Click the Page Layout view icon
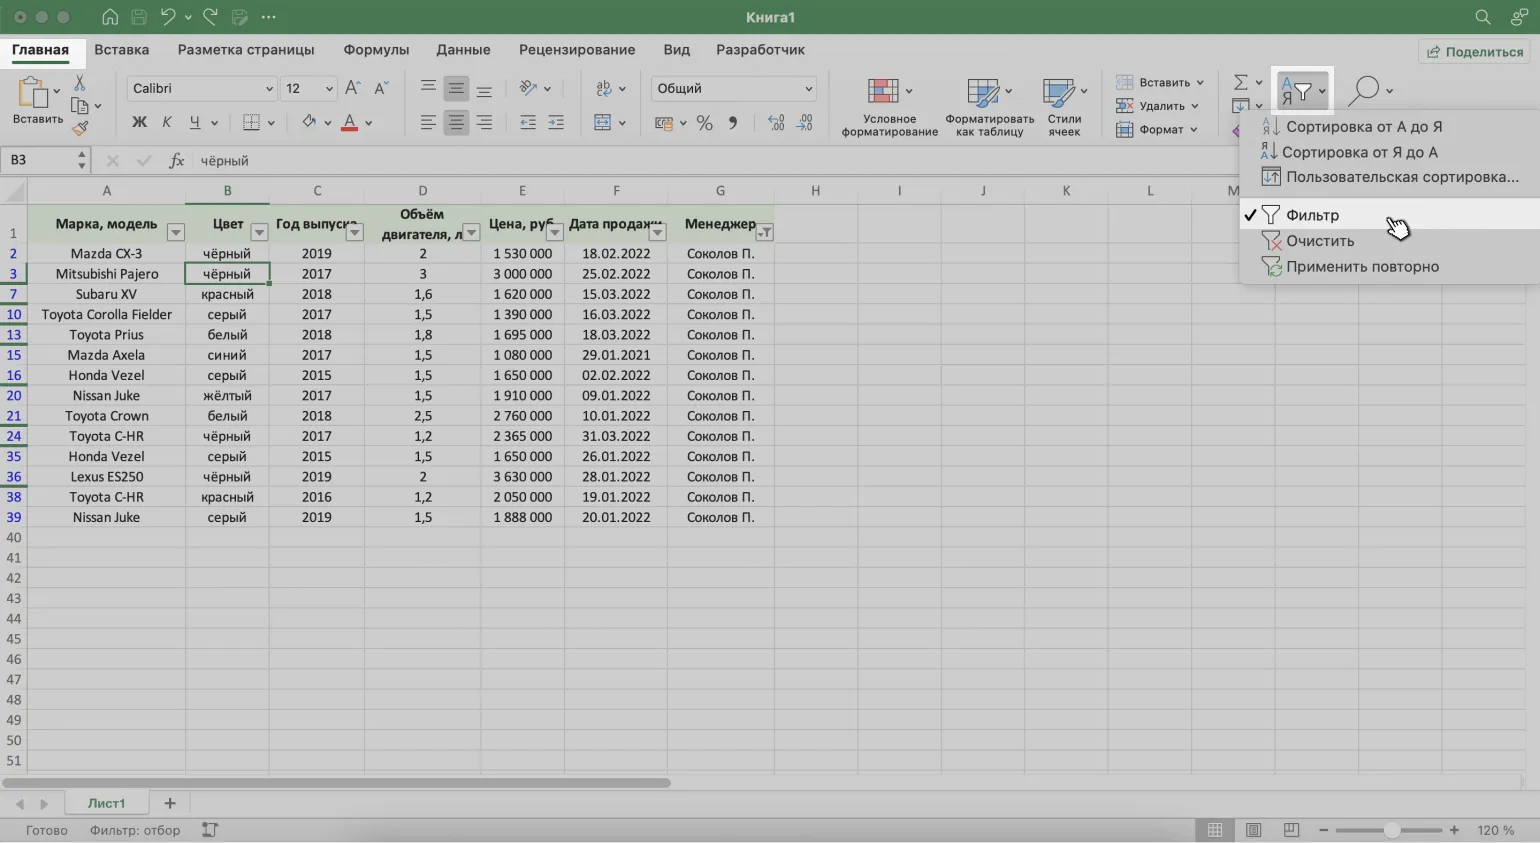Screen dimensions: 1540x843 (x=1253, y=830)
